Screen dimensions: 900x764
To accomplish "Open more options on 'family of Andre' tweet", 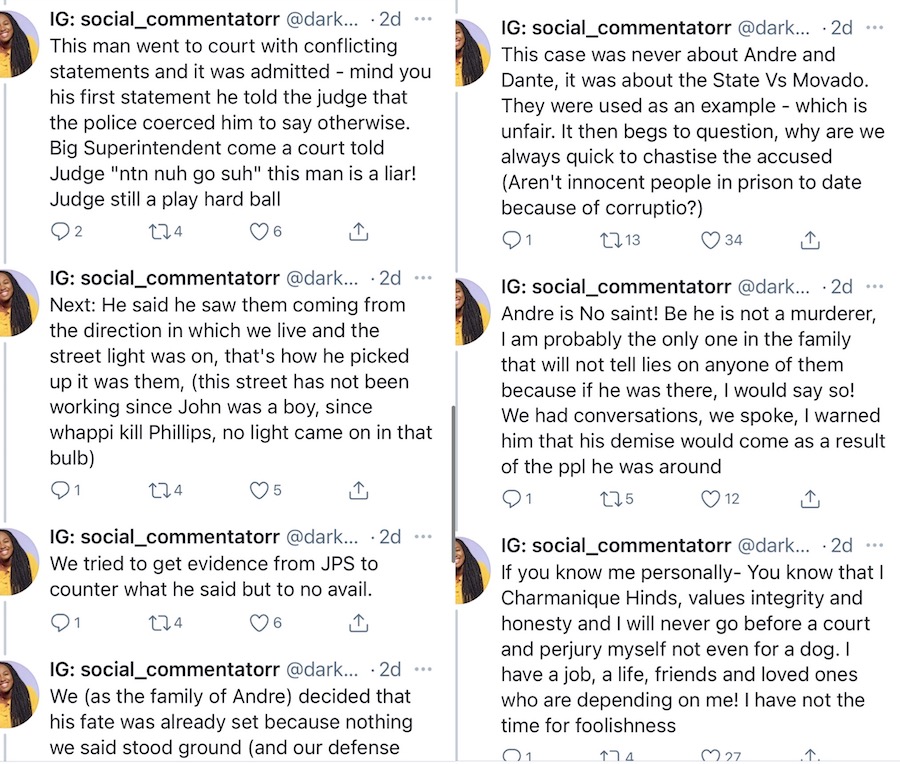I will (x=423, y=669).
